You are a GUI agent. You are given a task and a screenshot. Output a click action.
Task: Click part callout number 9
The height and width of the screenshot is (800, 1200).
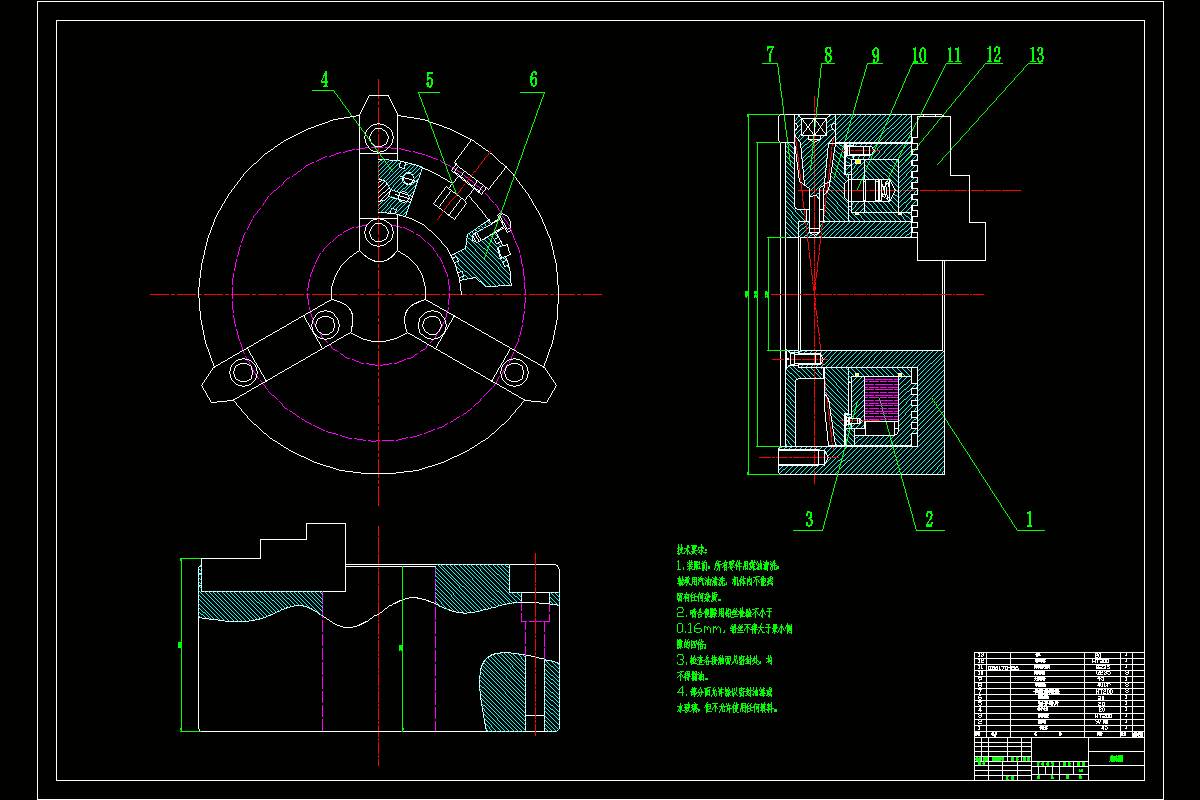875,55
